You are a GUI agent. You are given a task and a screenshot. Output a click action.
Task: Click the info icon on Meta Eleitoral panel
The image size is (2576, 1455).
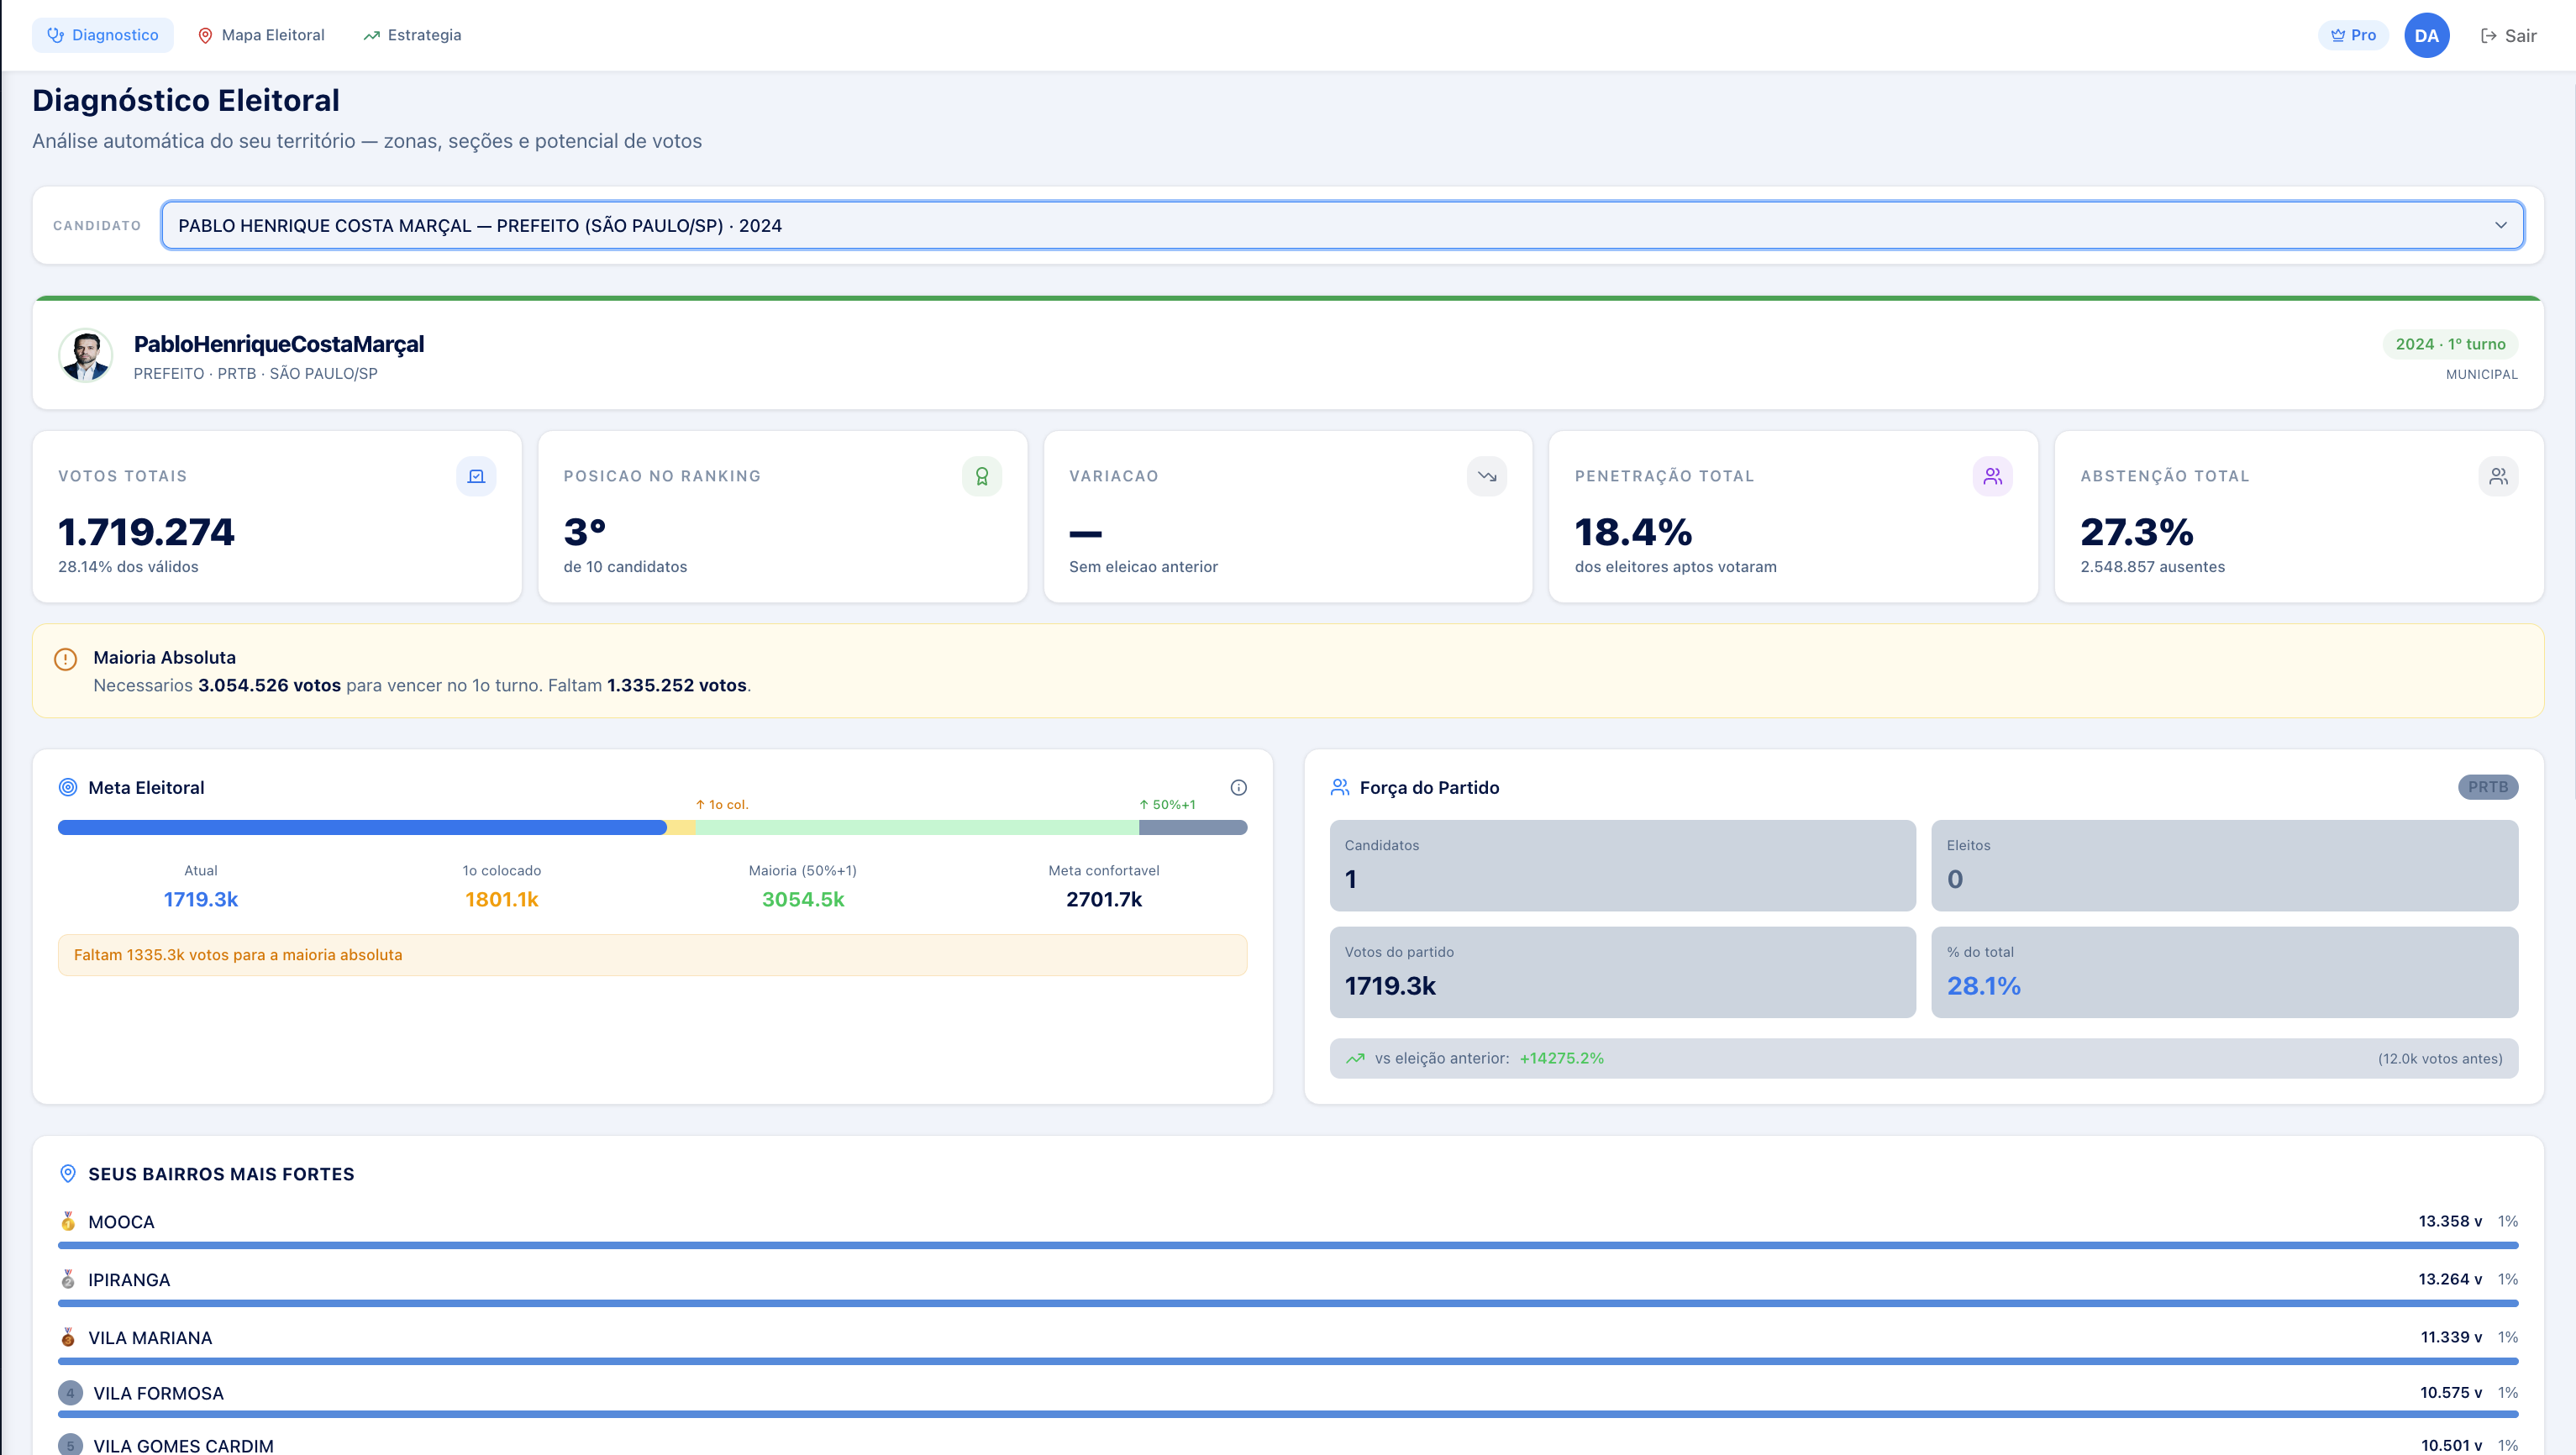1239,788
